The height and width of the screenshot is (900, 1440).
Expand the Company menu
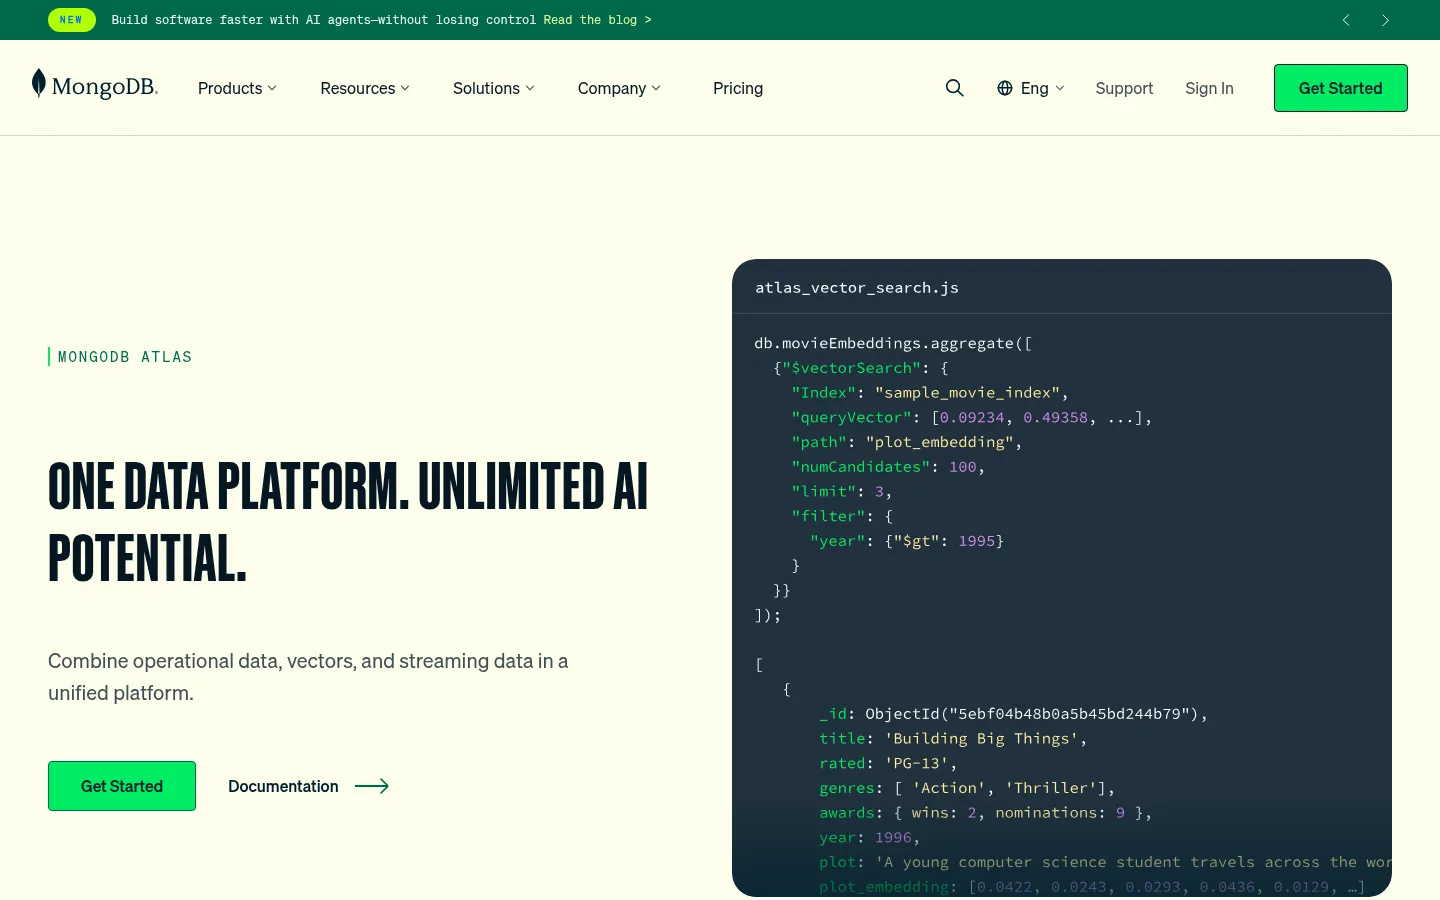pos(619,88)
